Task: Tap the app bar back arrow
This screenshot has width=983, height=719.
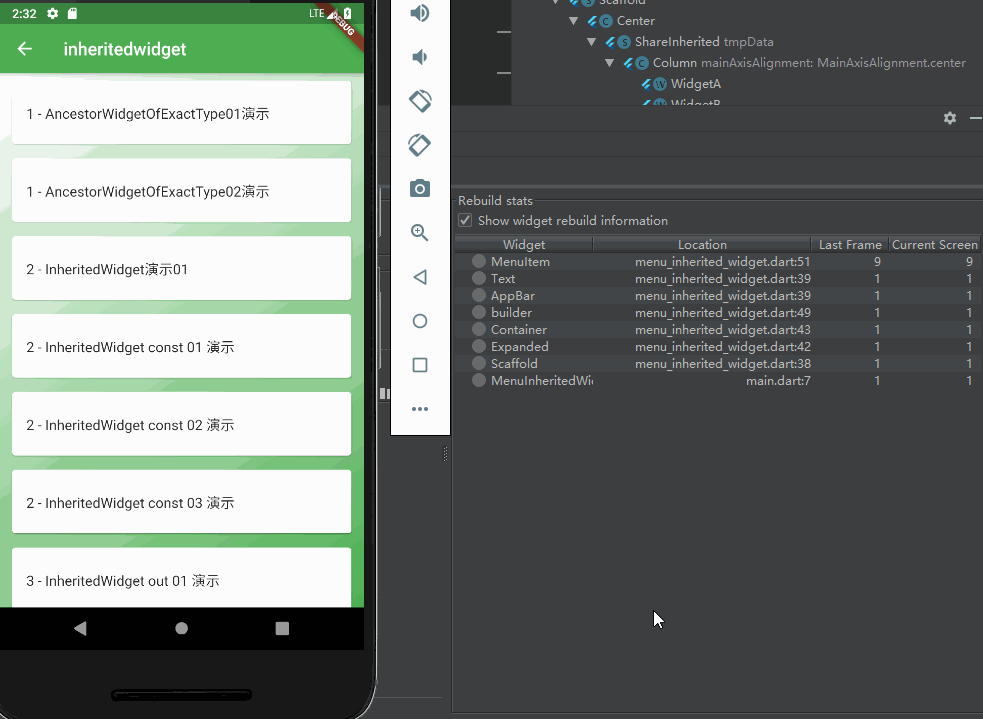Action: pyautogui.click(x=24, y=49)
